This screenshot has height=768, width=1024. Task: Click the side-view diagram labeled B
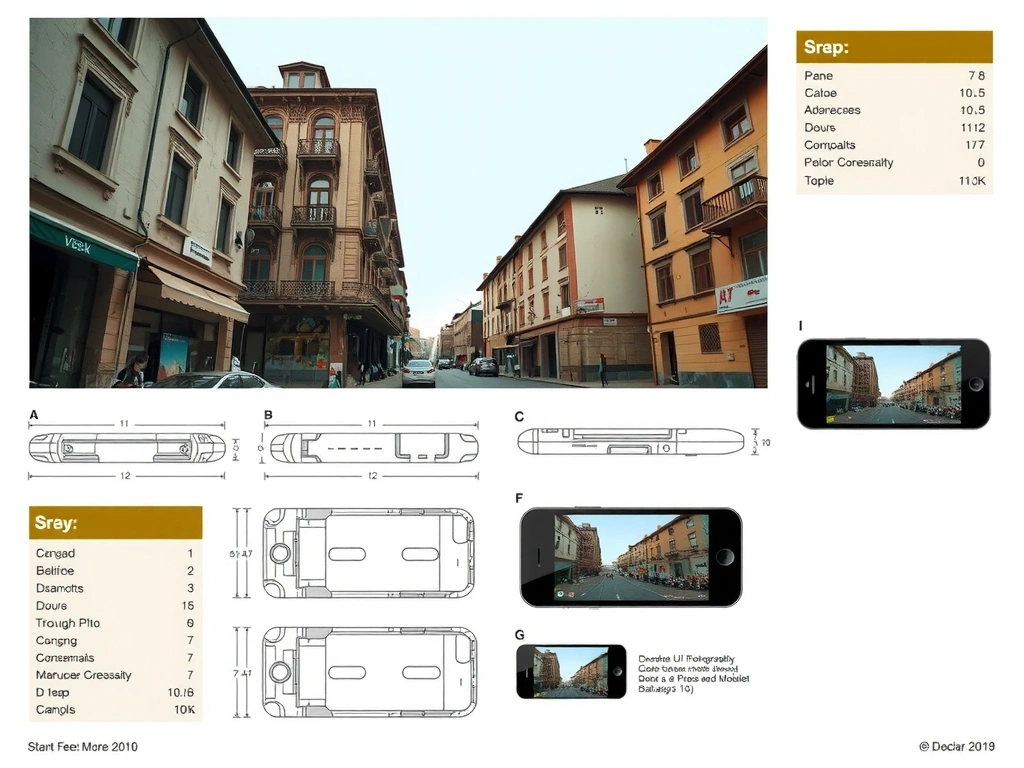[x=373, y=448]
